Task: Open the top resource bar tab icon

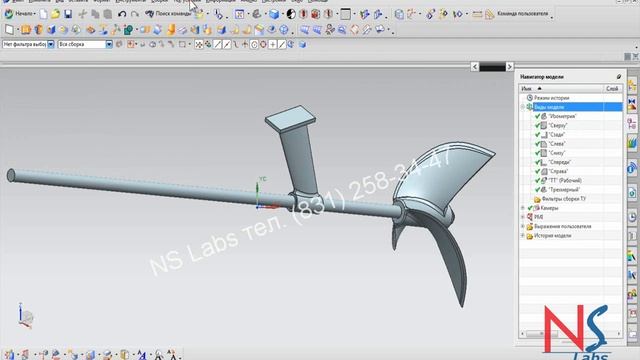Action: click(632, 86)
